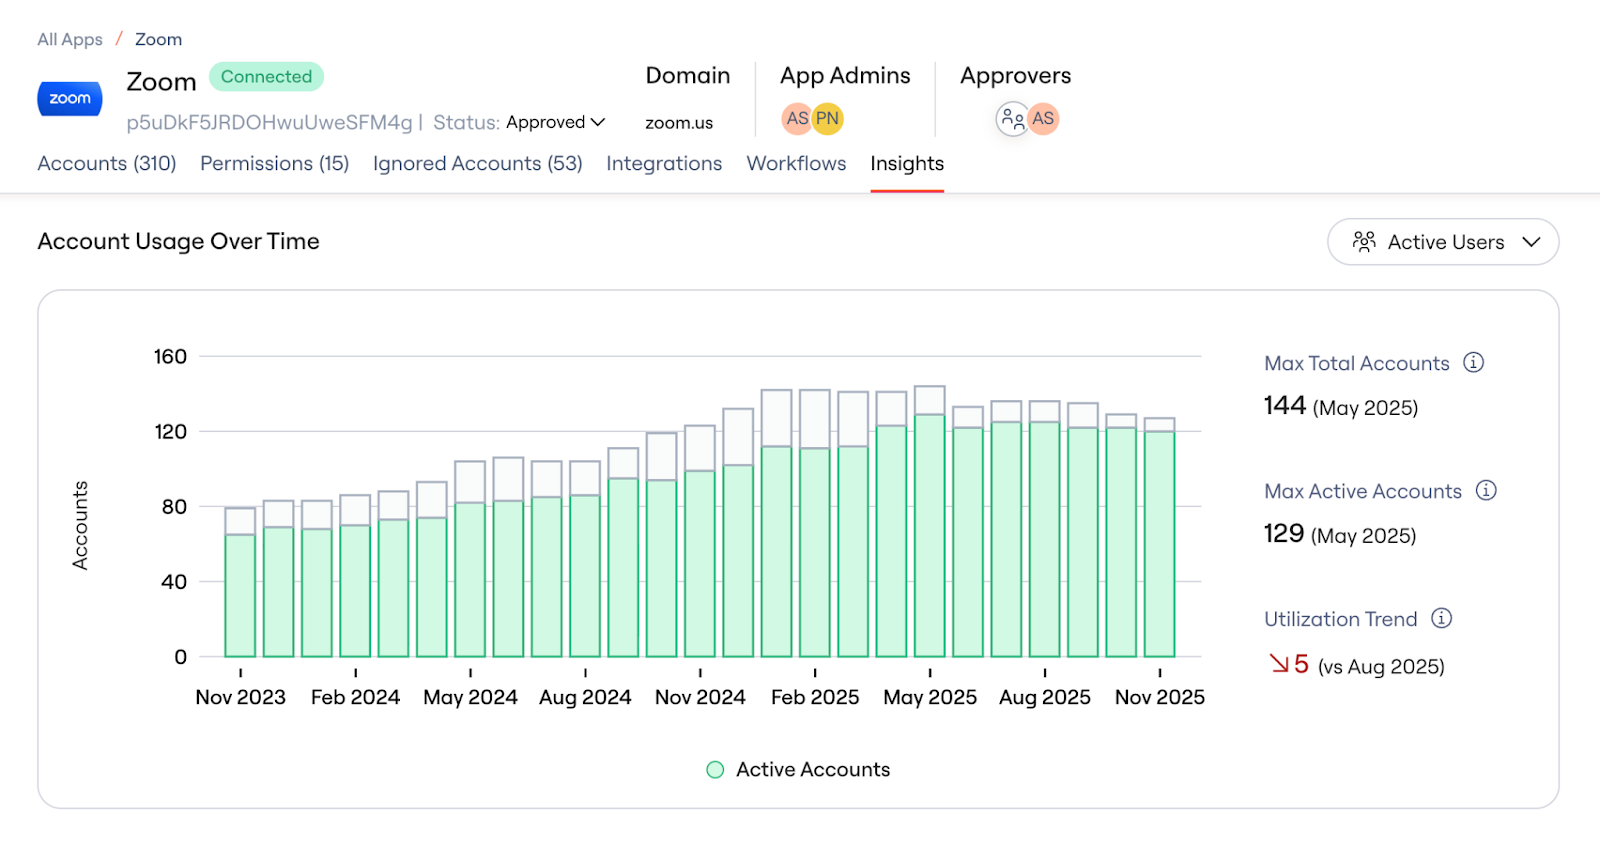Click the Nov 2025 chart bar
This screenshot has width=1600, height=858.
tap(1160, 537)
